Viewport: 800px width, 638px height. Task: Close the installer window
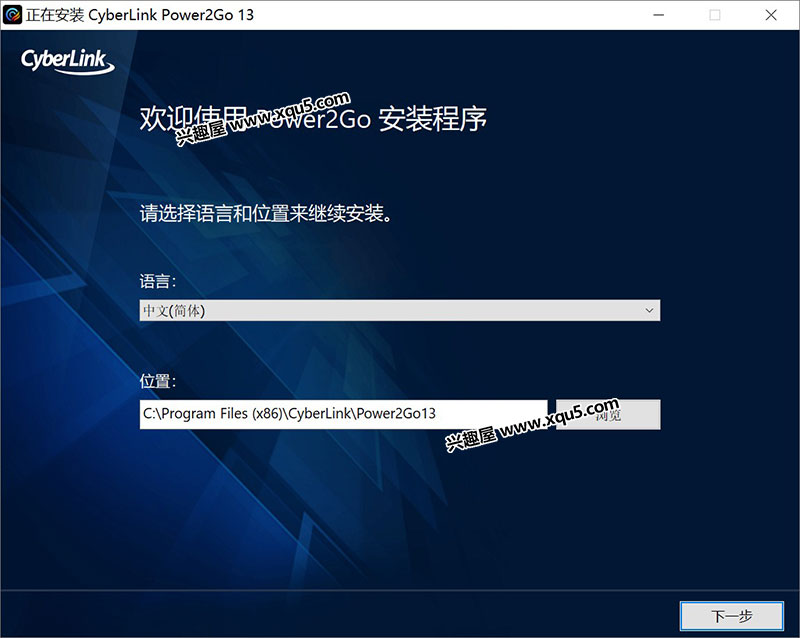coord(771,15)
